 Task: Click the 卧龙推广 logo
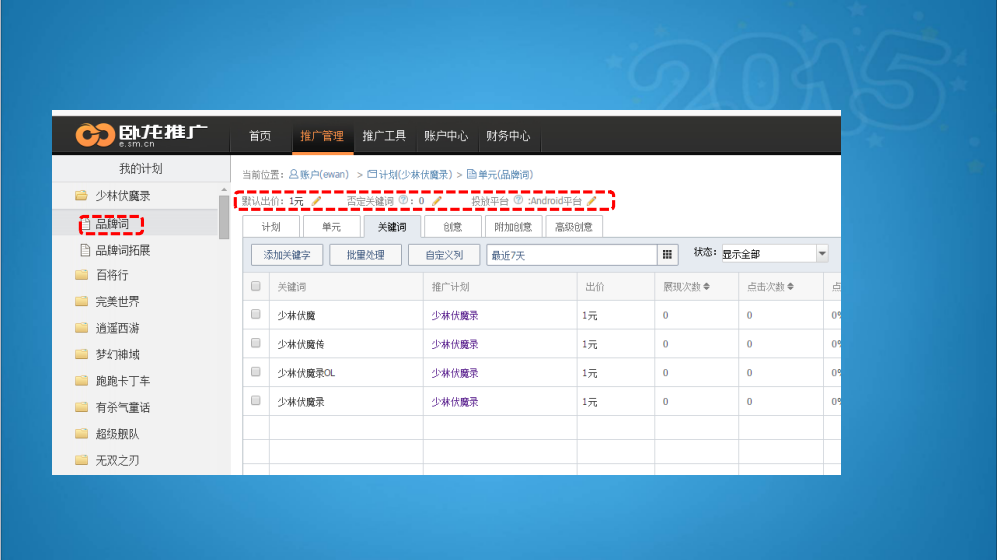[141, 134]
